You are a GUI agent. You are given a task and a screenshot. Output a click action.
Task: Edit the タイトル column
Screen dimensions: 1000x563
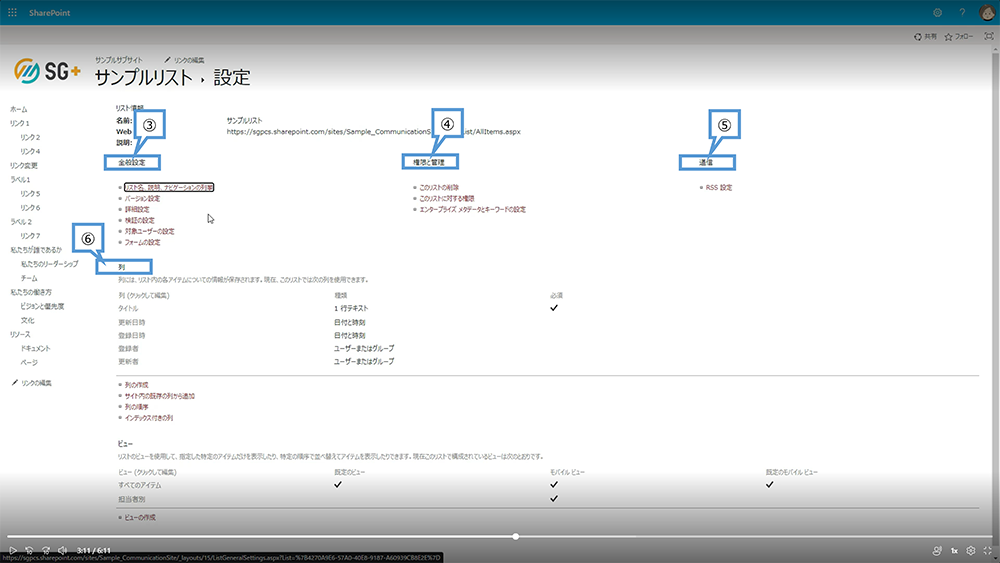point(128,308)
